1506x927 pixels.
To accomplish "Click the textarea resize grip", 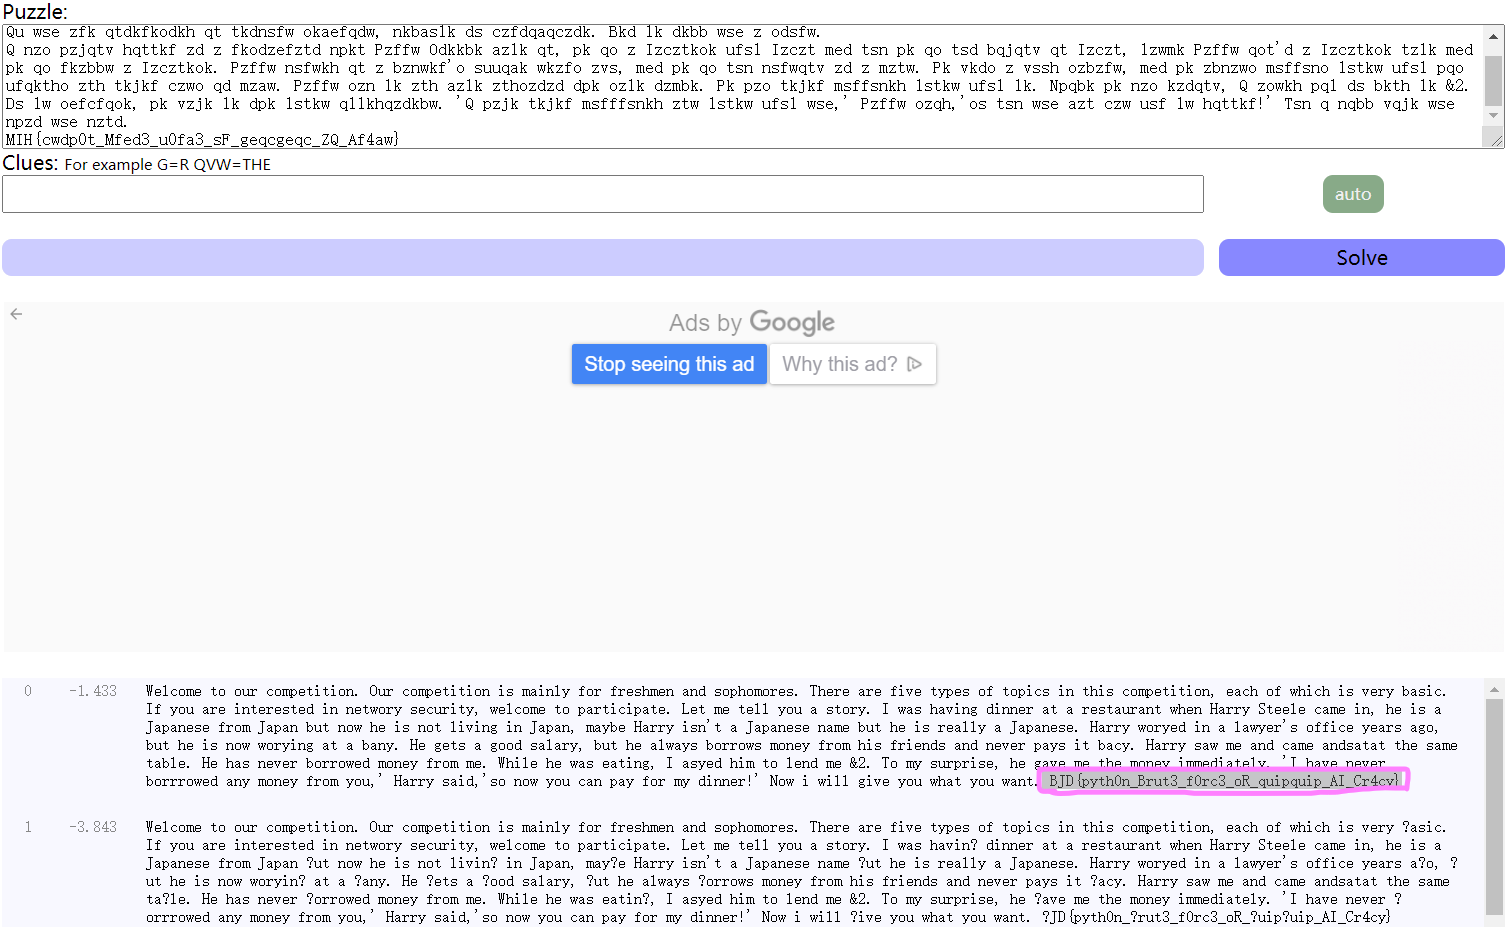I will pyautogui.click(x=1496, y=141).
